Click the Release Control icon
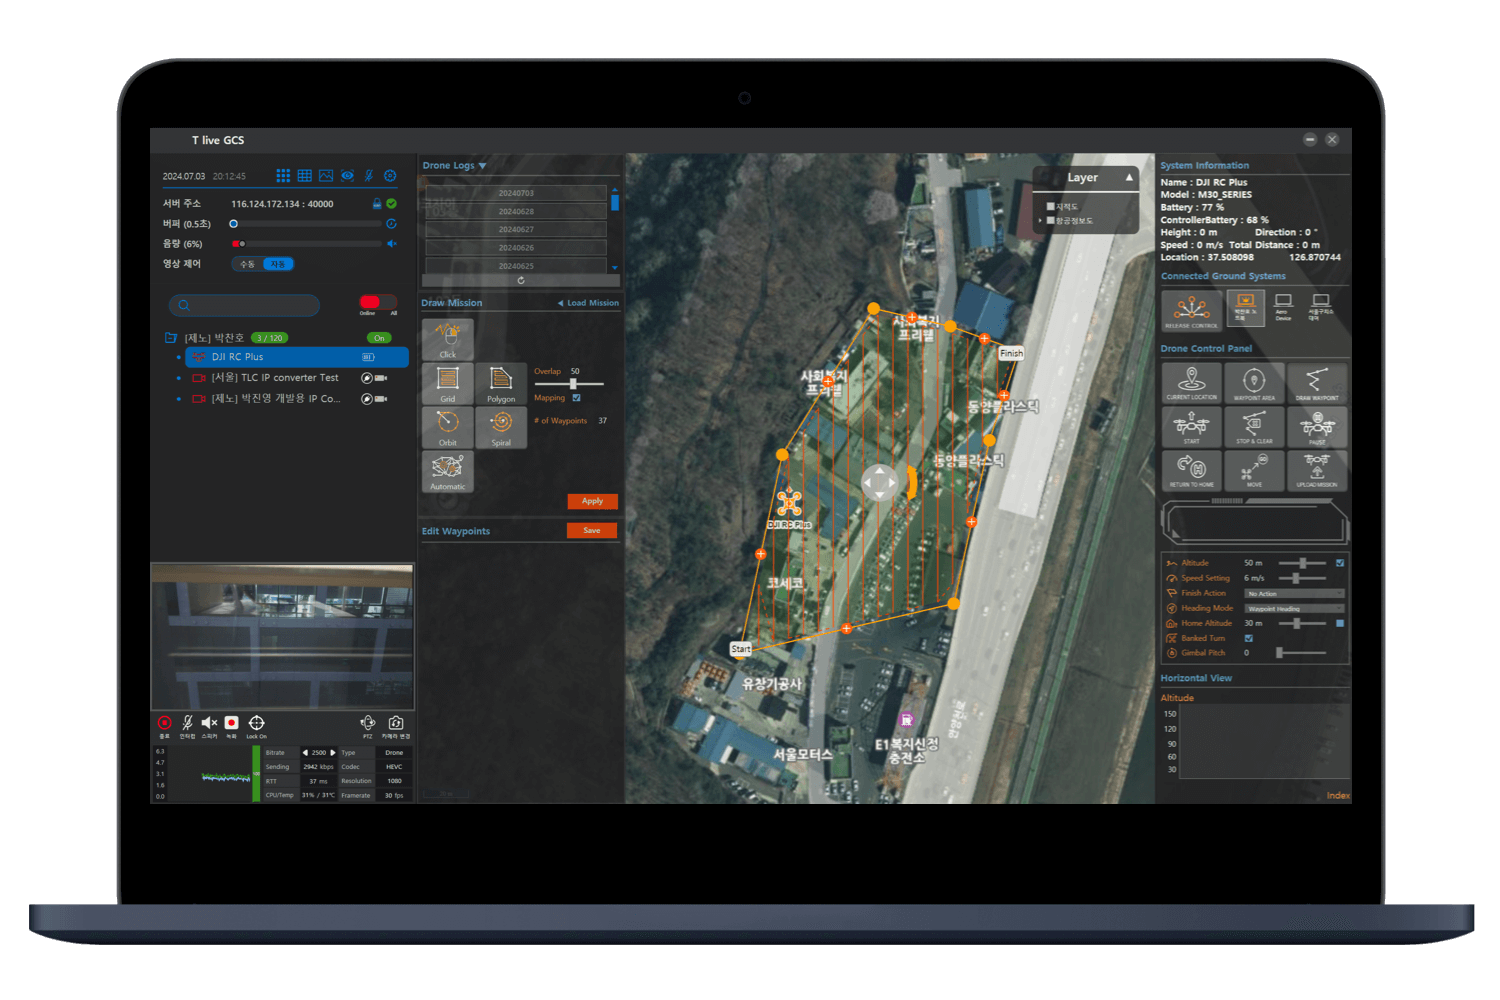Image resolution: width=1500 pixels, height=1000 pixels. click(1192, 311)
